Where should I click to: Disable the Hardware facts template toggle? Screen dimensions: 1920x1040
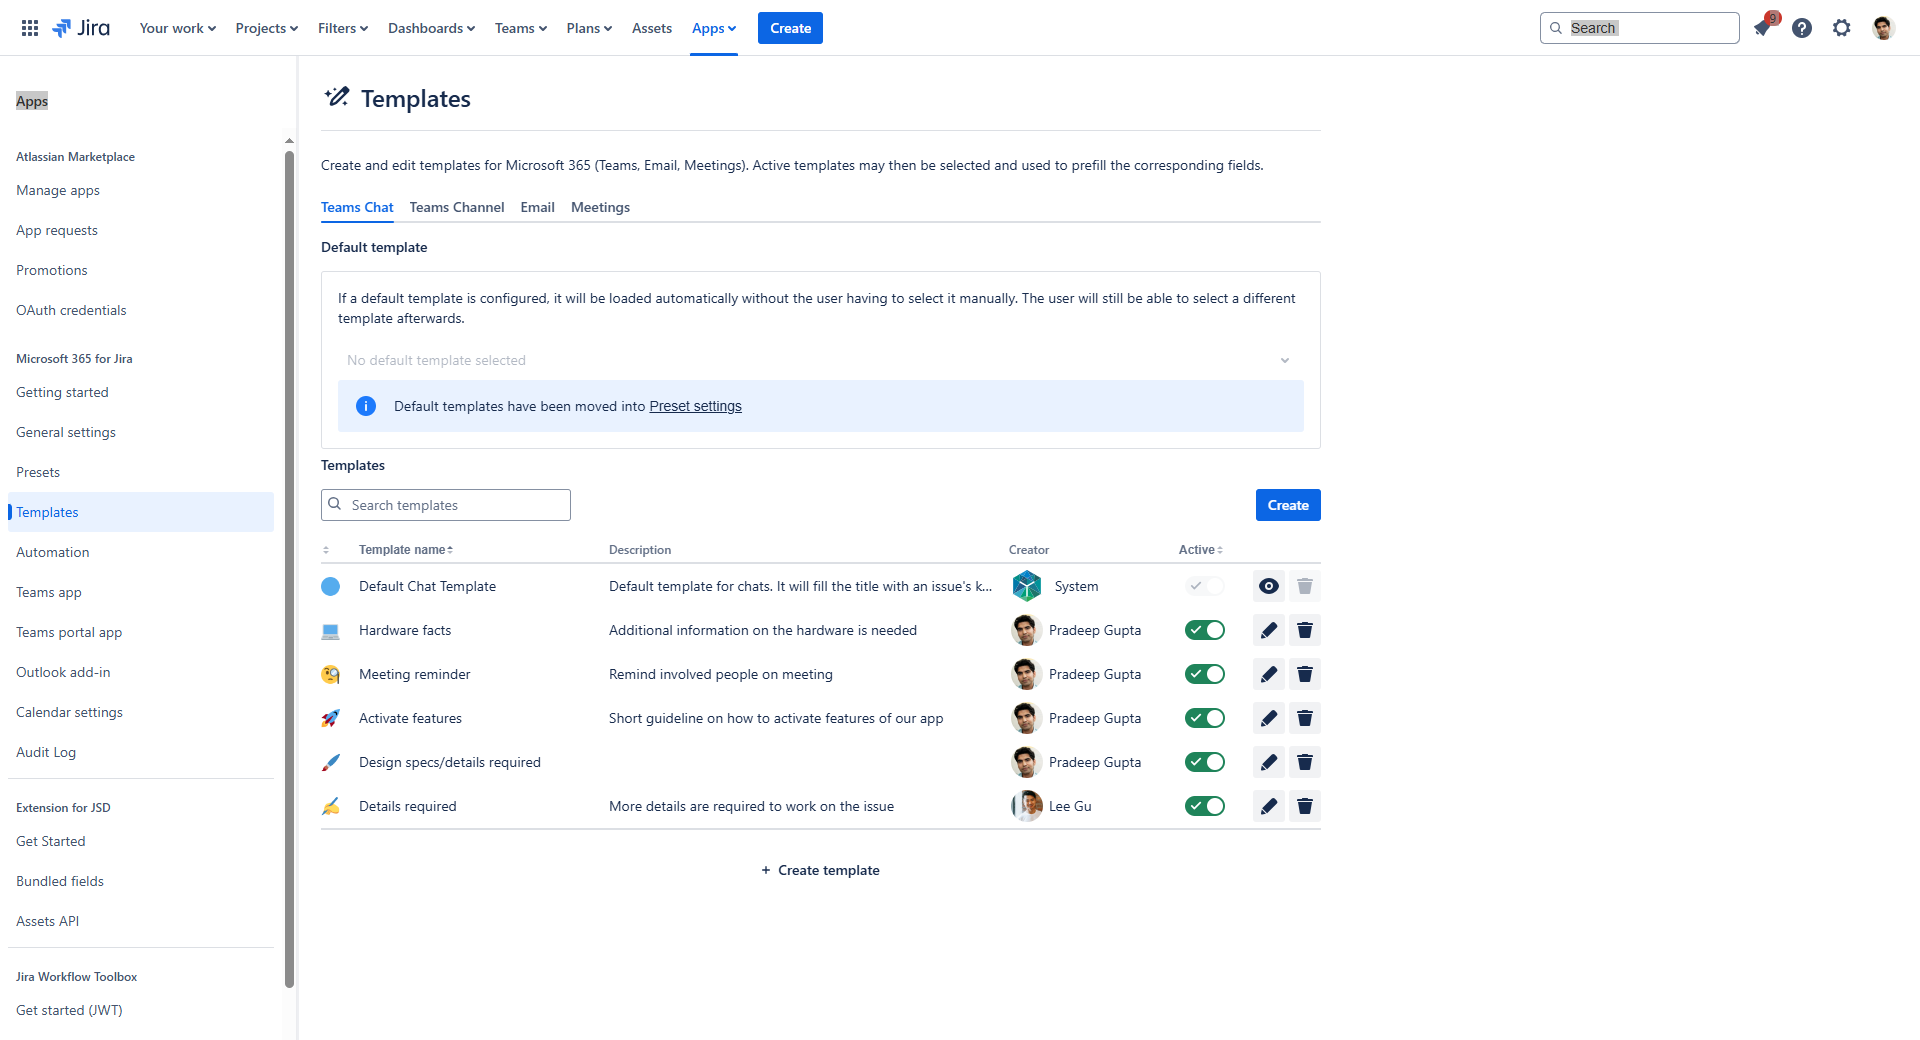pyautogui.click(x=1205, y=630)
